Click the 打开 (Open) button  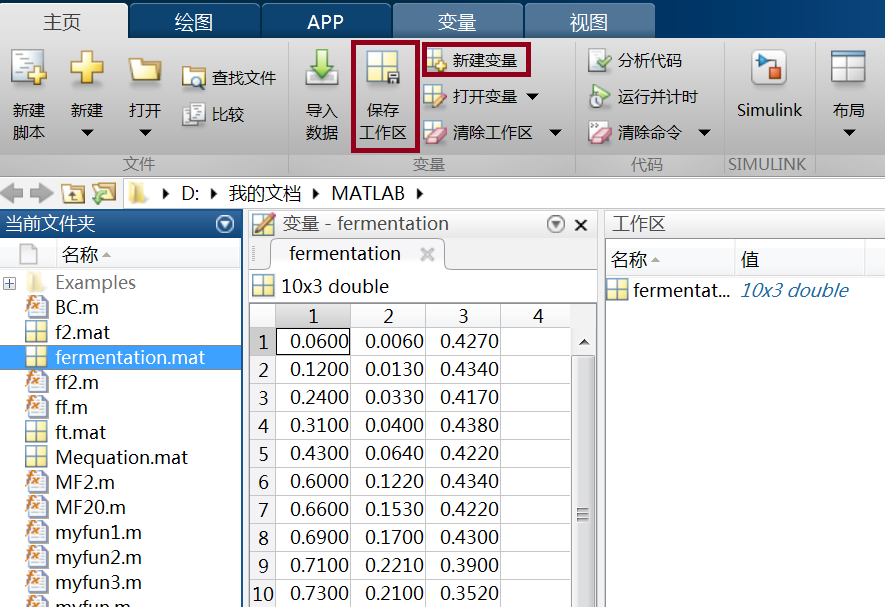coord(143,87)
